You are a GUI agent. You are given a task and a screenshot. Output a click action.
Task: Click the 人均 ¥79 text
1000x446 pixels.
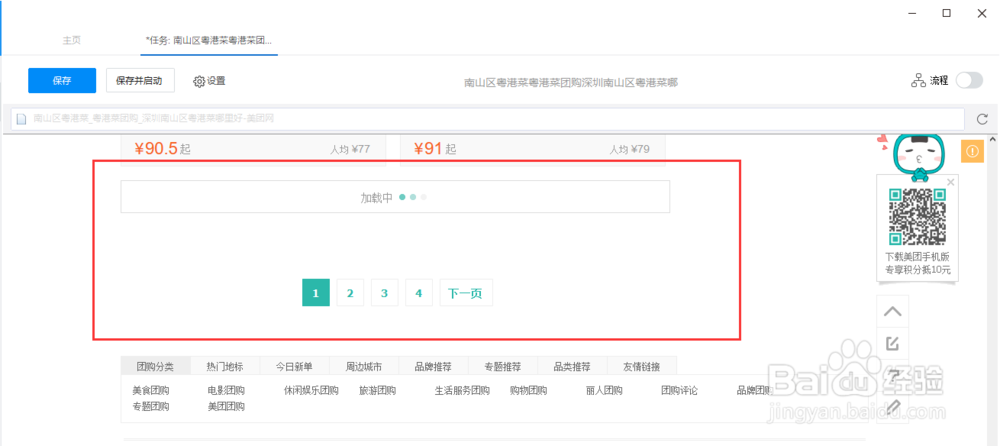click(x=629, y=150)
